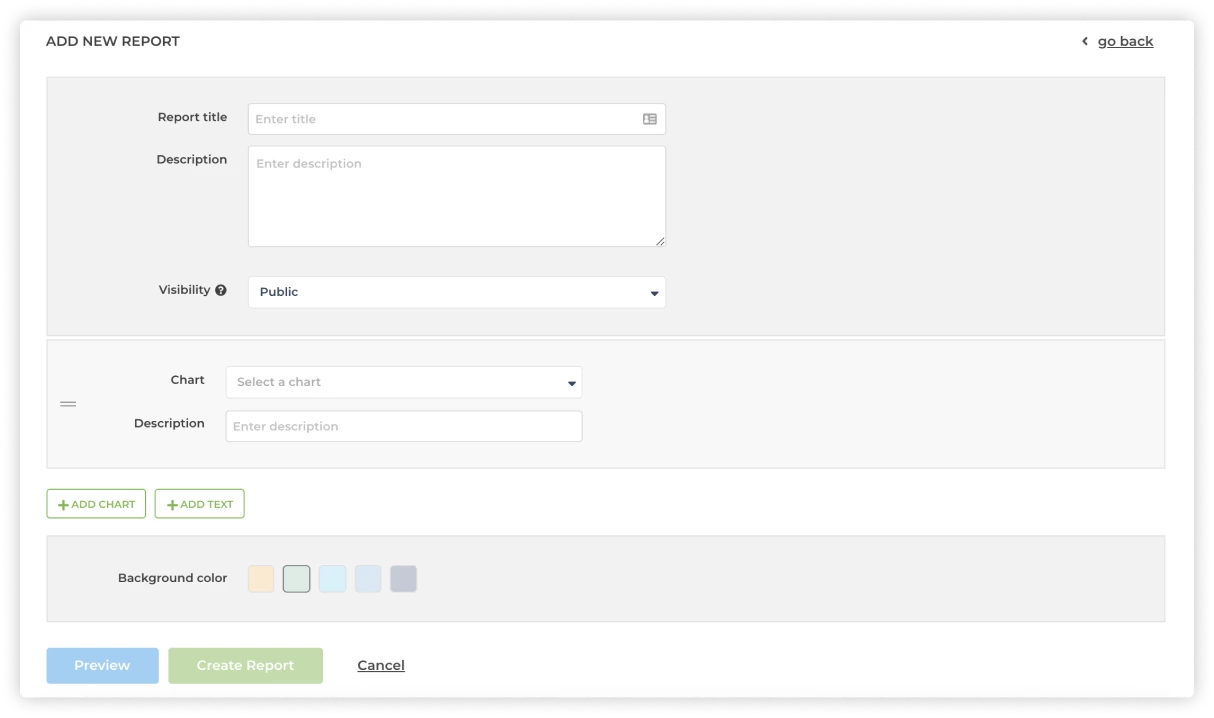Screen dimensions: 1214x718
Task: Focus the Report title input field
Action: (457, 119)
